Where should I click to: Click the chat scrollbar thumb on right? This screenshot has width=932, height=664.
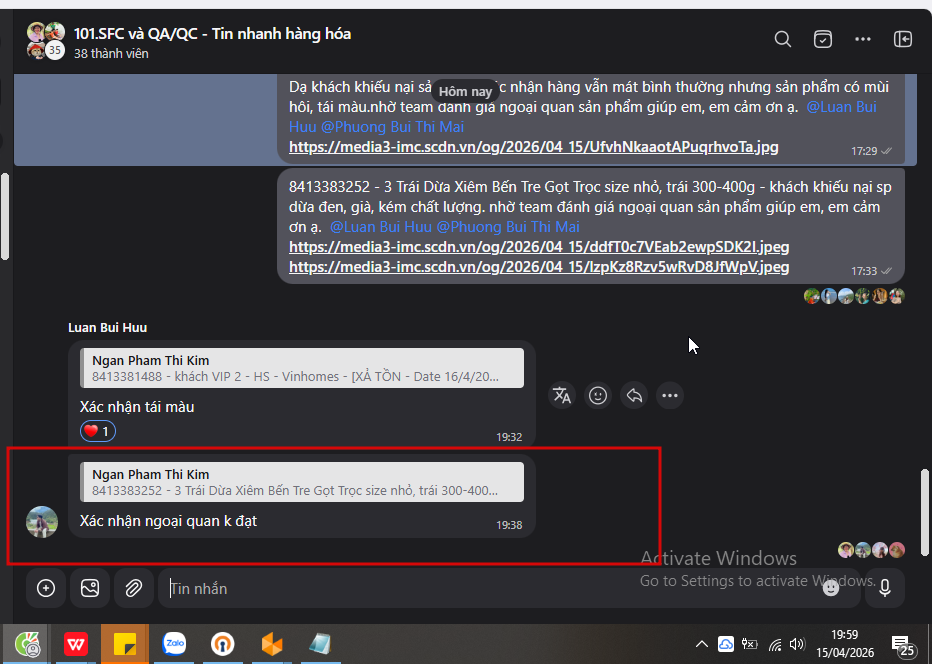924,512
